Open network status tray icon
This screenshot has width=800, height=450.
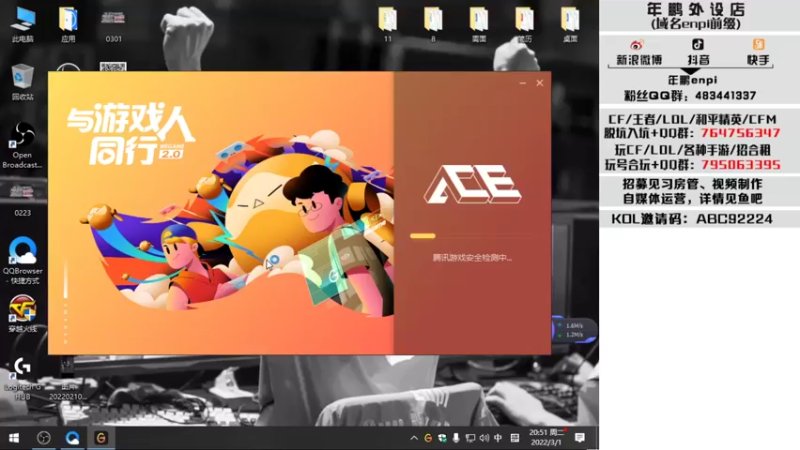[x=470, y=438]
